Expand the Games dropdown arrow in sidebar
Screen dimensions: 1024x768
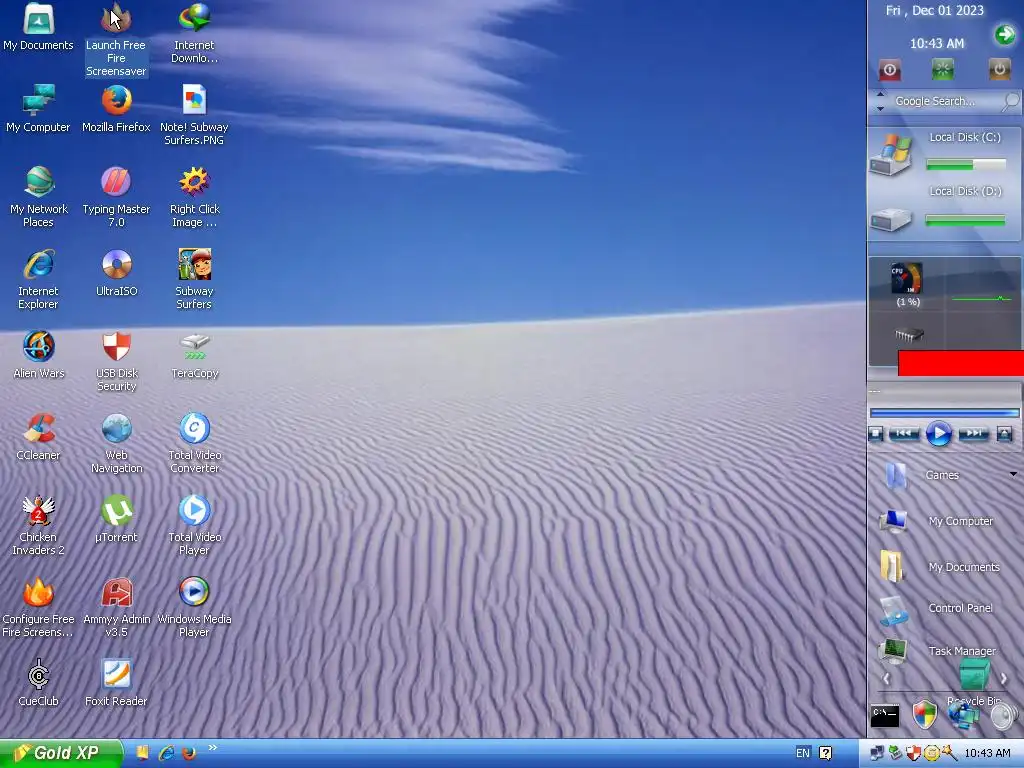point(1014,474)
